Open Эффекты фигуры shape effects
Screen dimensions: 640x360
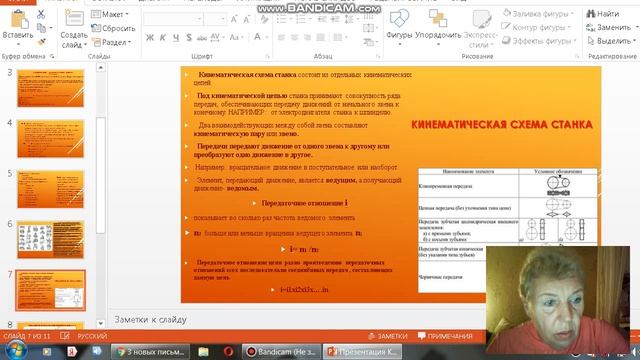coord(539,41)
